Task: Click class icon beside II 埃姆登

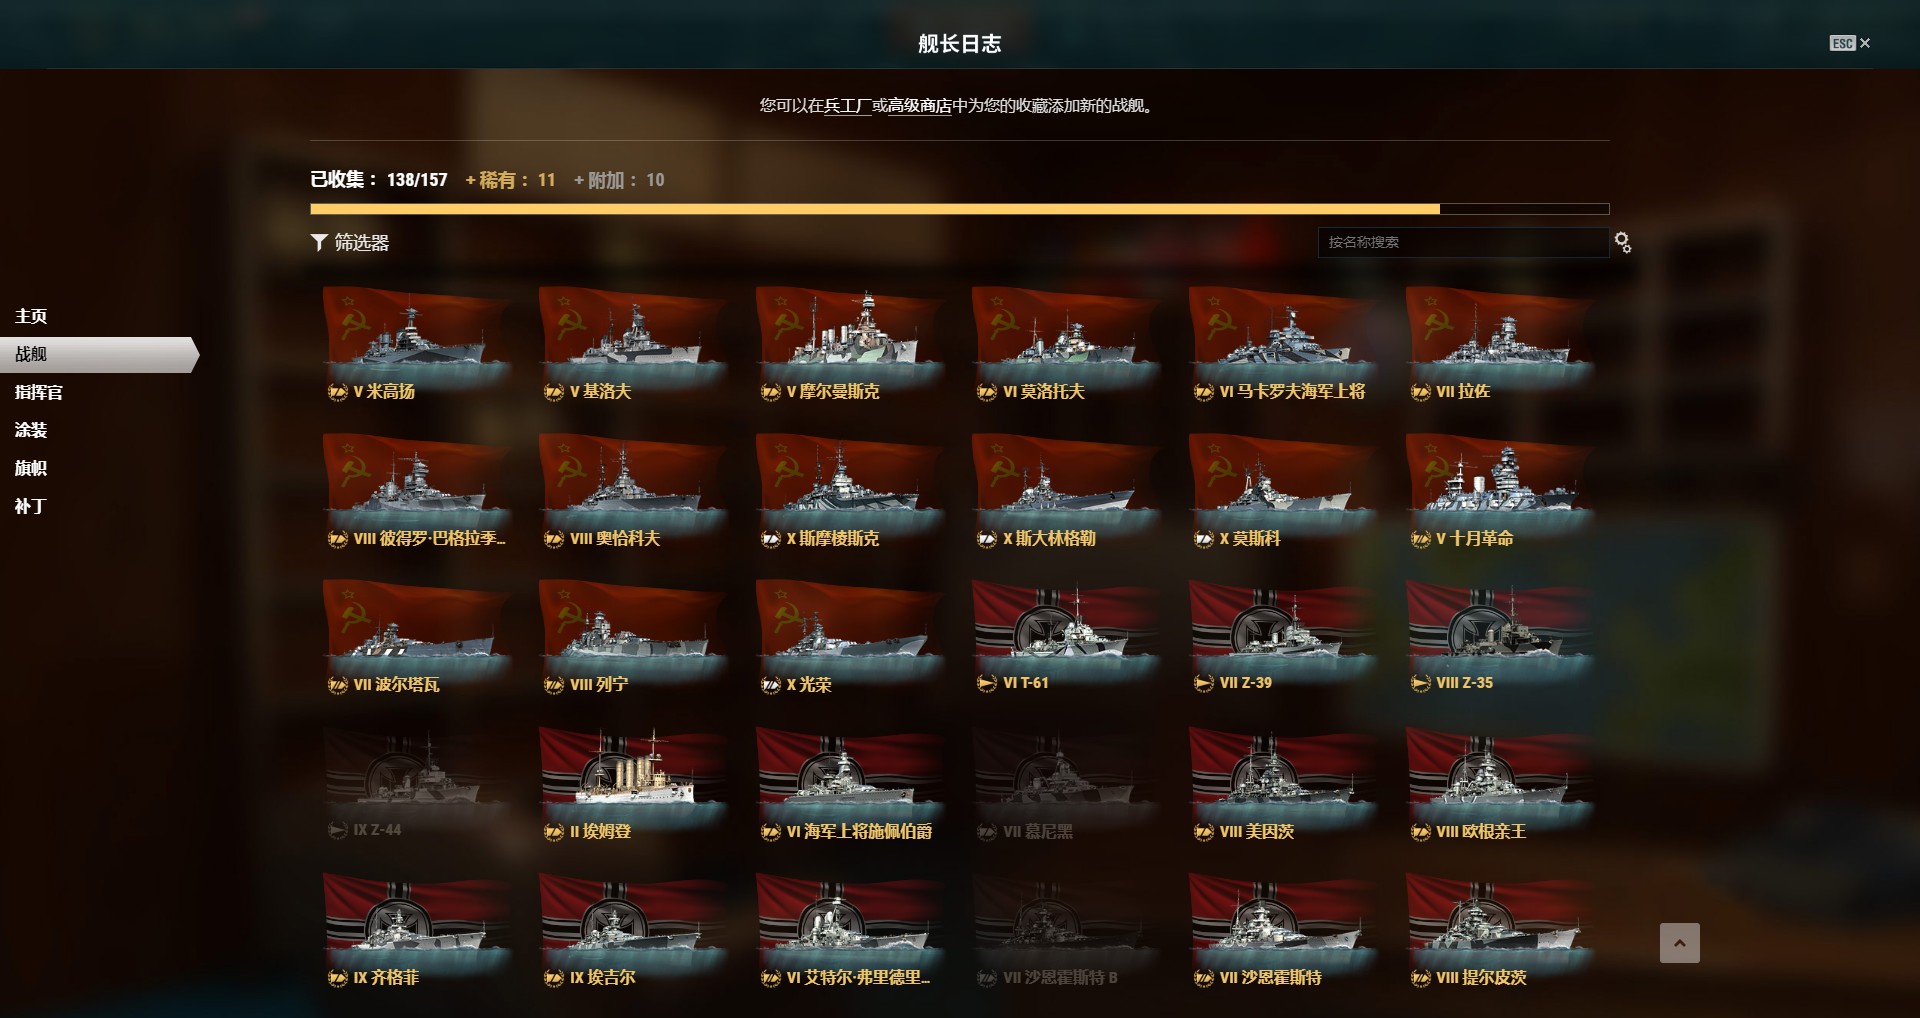Action: tap(554, 832)
